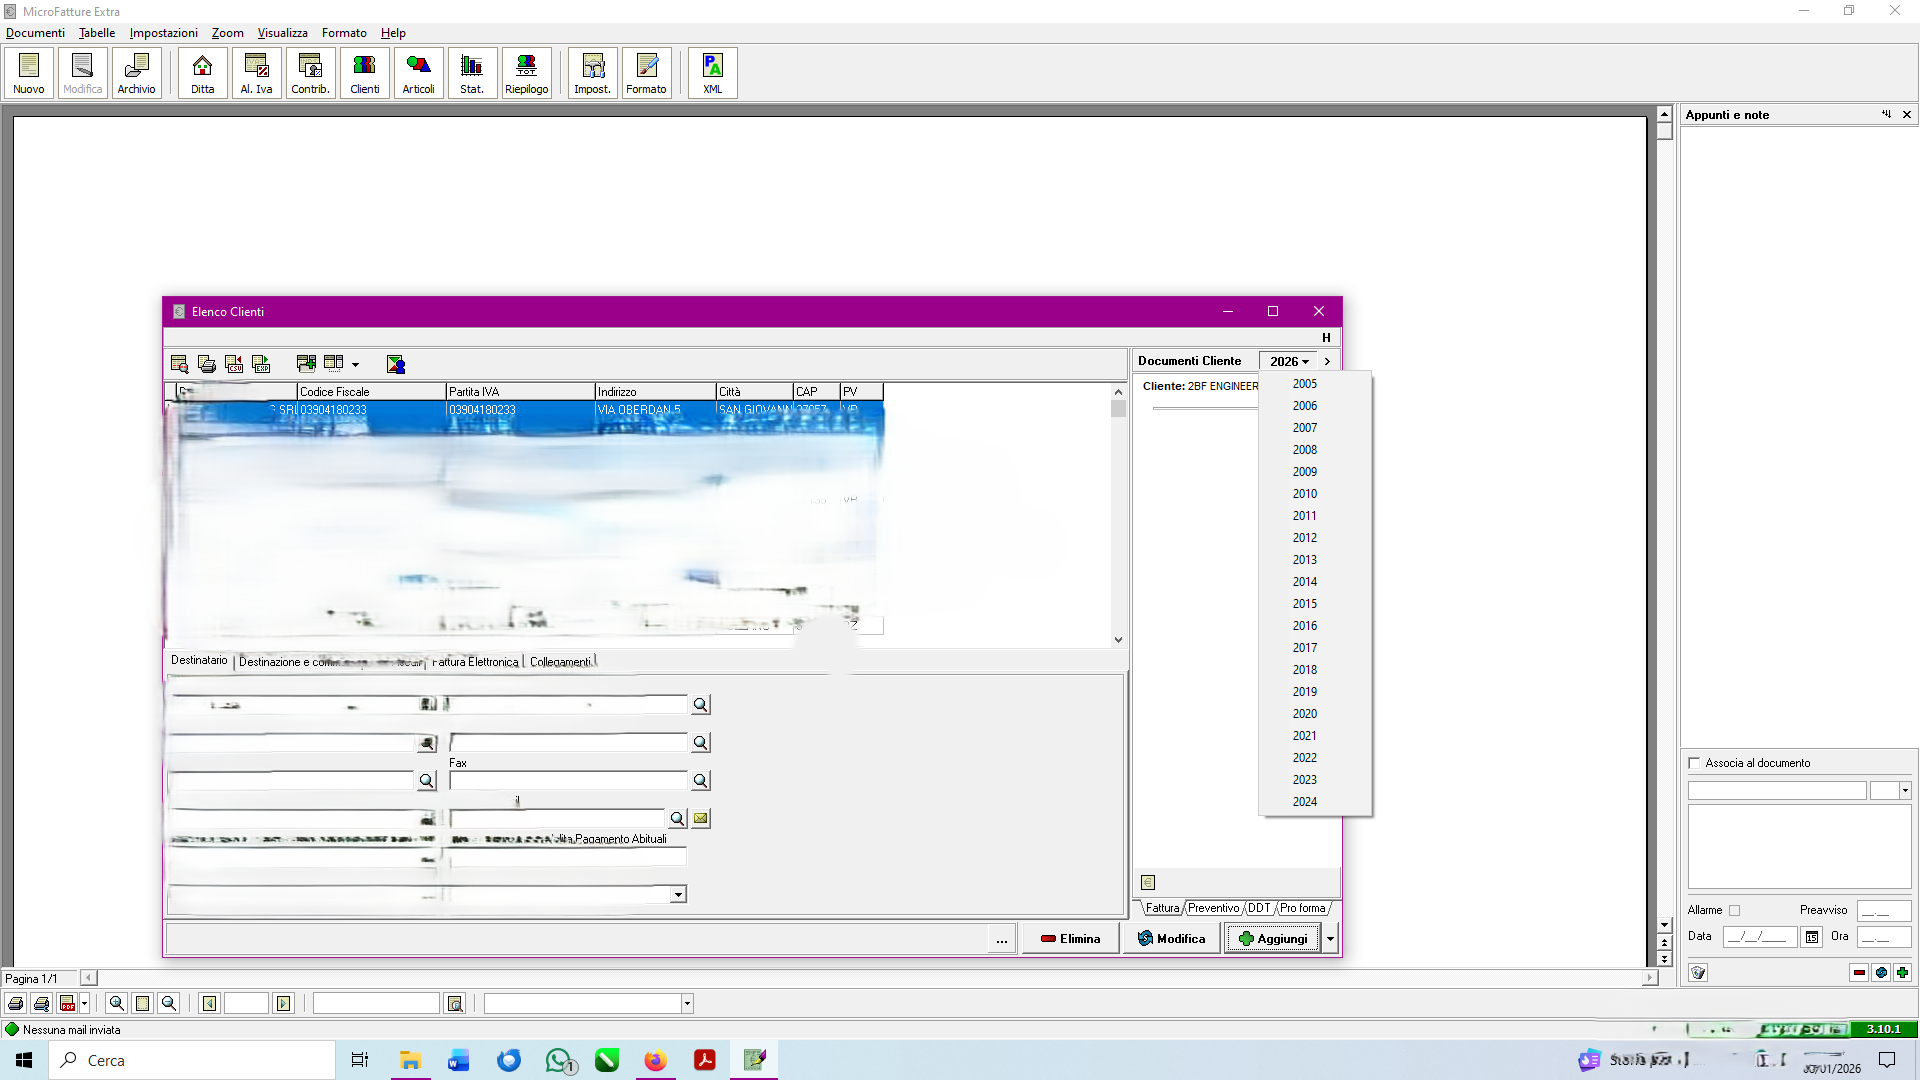Switch to the Preventivo tab
The width and height of the screenshot is (1920, 1080).
[x=1213, y=908]
